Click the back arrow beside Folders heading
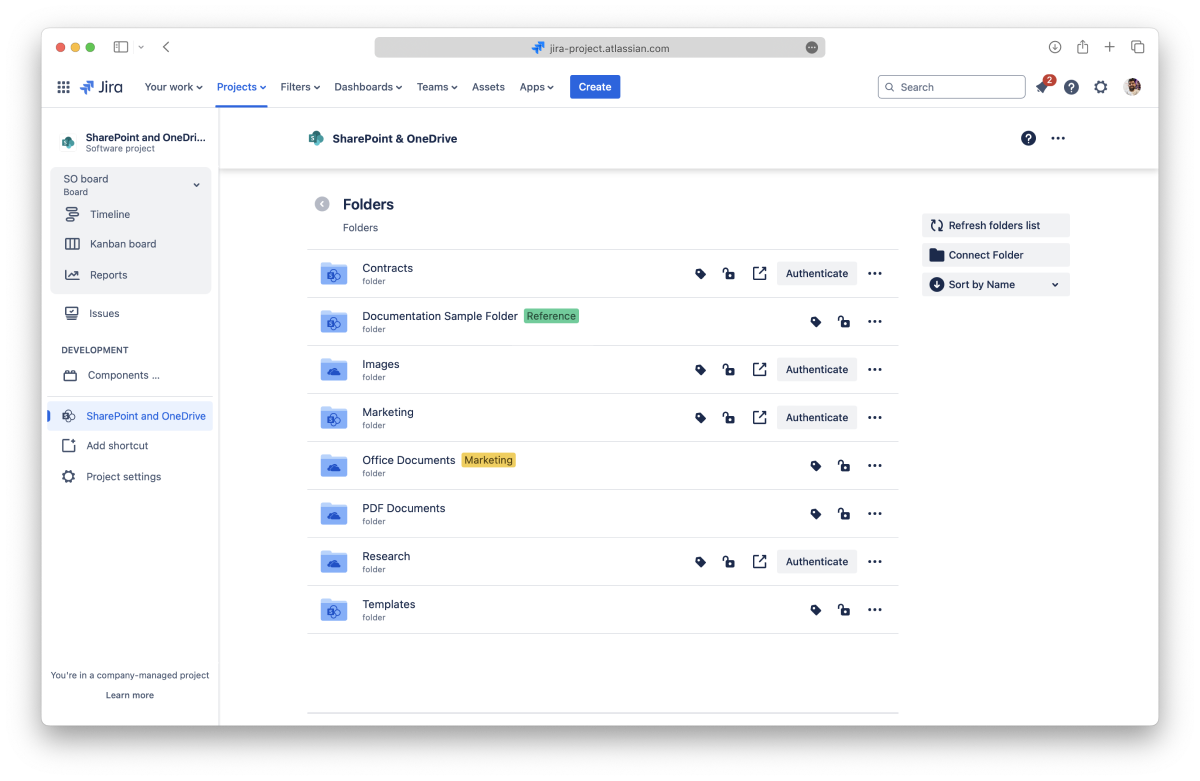Image resolution: width=1200 pixels, height=781 pixels. (x=322, y=204)
